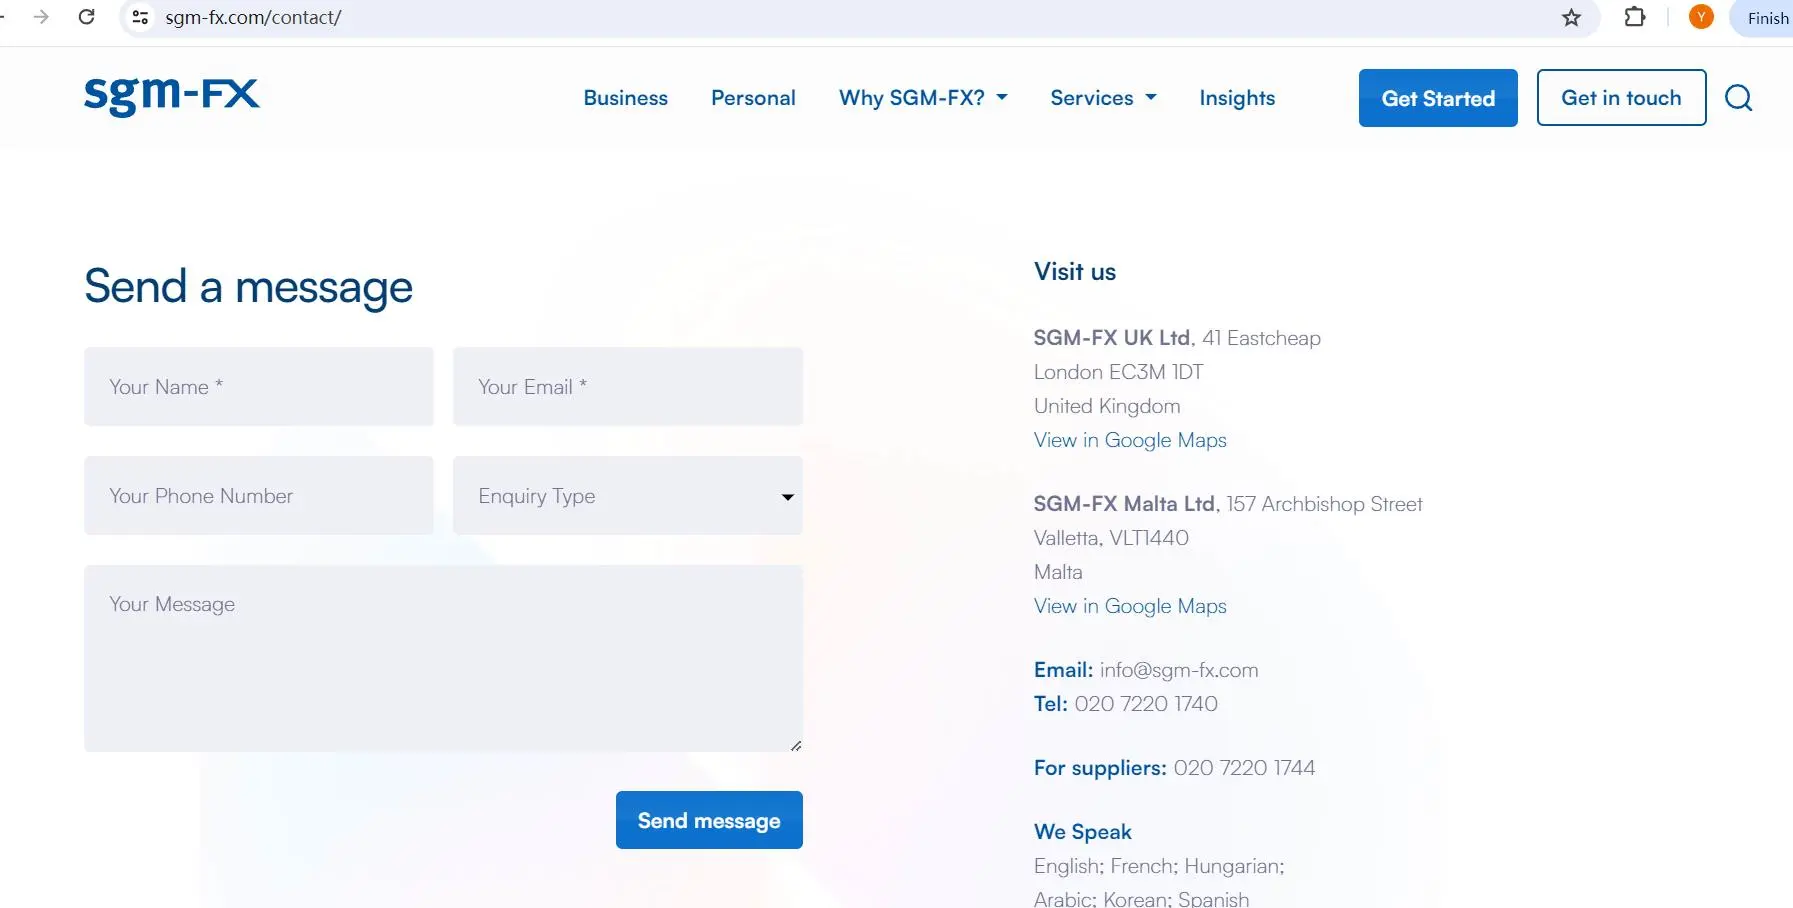Image resolution: width=1793 pixels, height=908 pixels.
Task: Click inside the Your Message text area
Action: click(x=444, y=659)
